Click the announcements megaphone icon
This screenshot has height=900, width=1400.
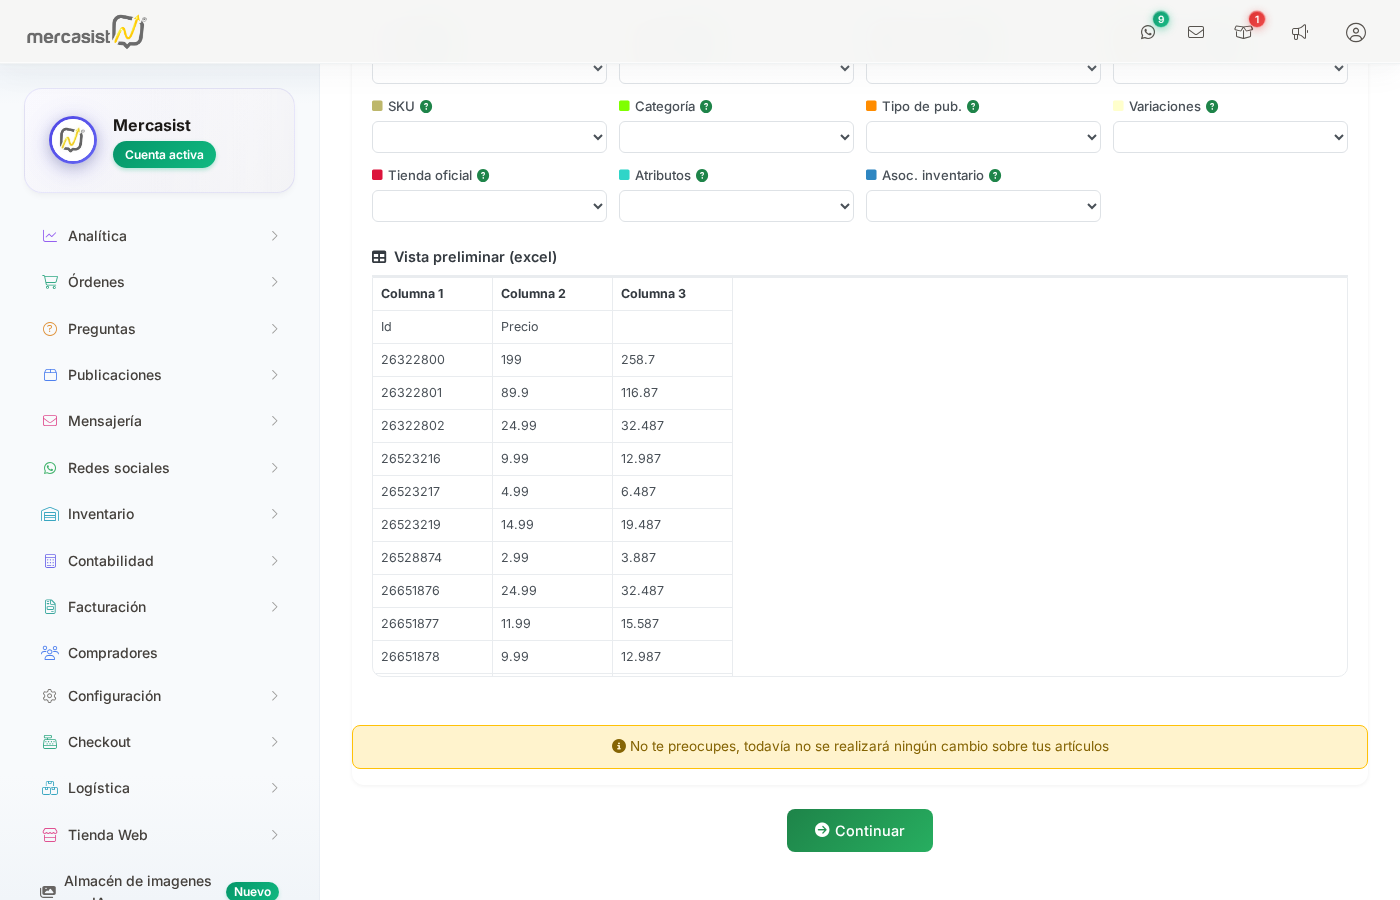(1300, 32)
